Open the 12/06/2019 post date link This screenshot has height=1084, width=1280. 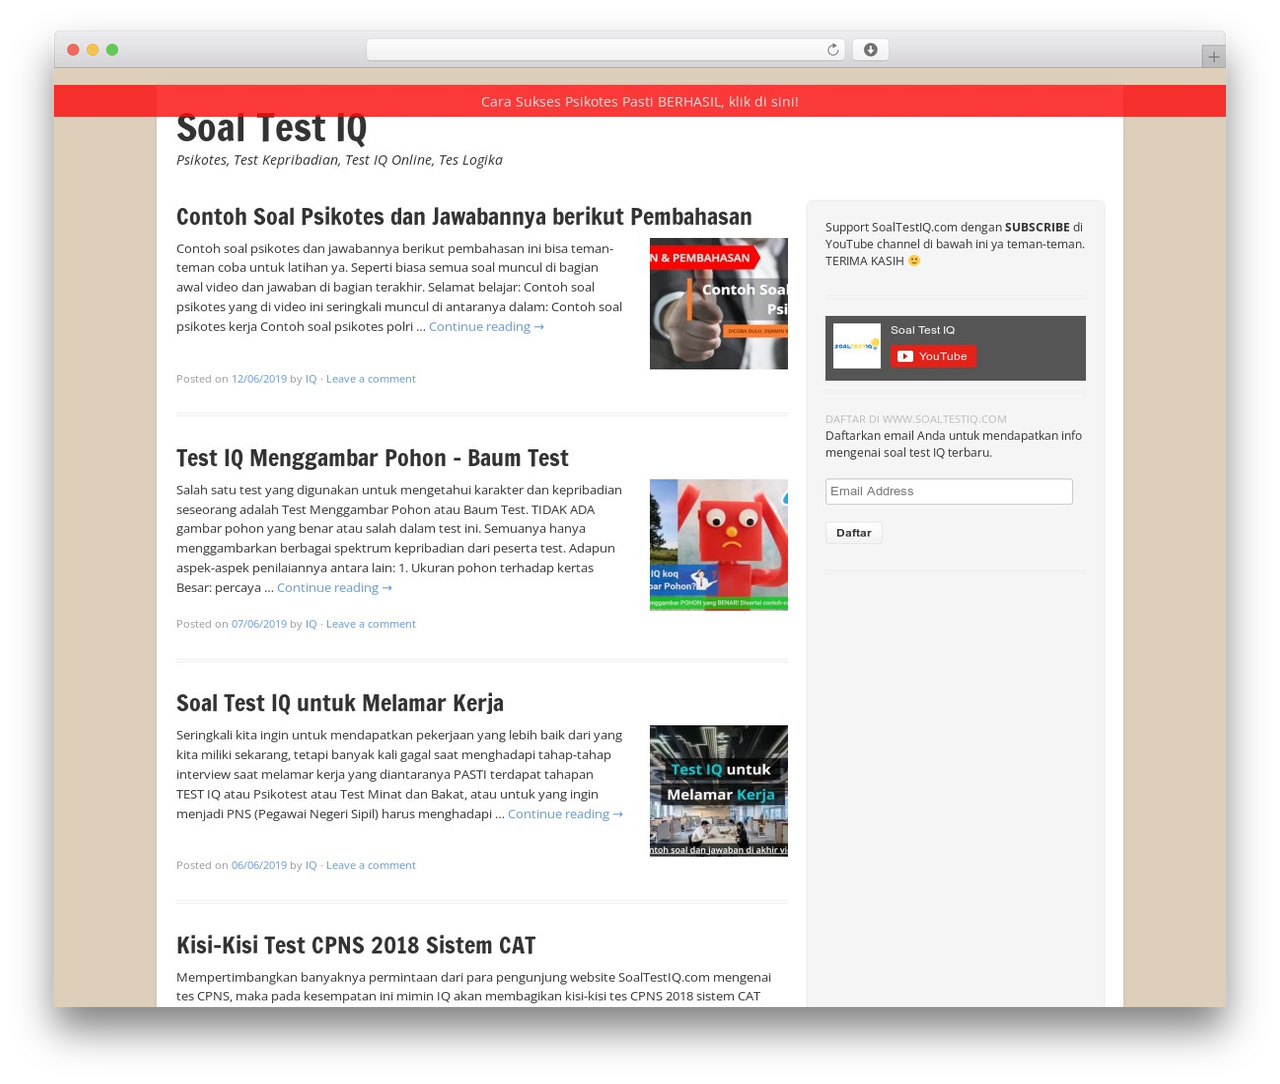pos(259,379)
